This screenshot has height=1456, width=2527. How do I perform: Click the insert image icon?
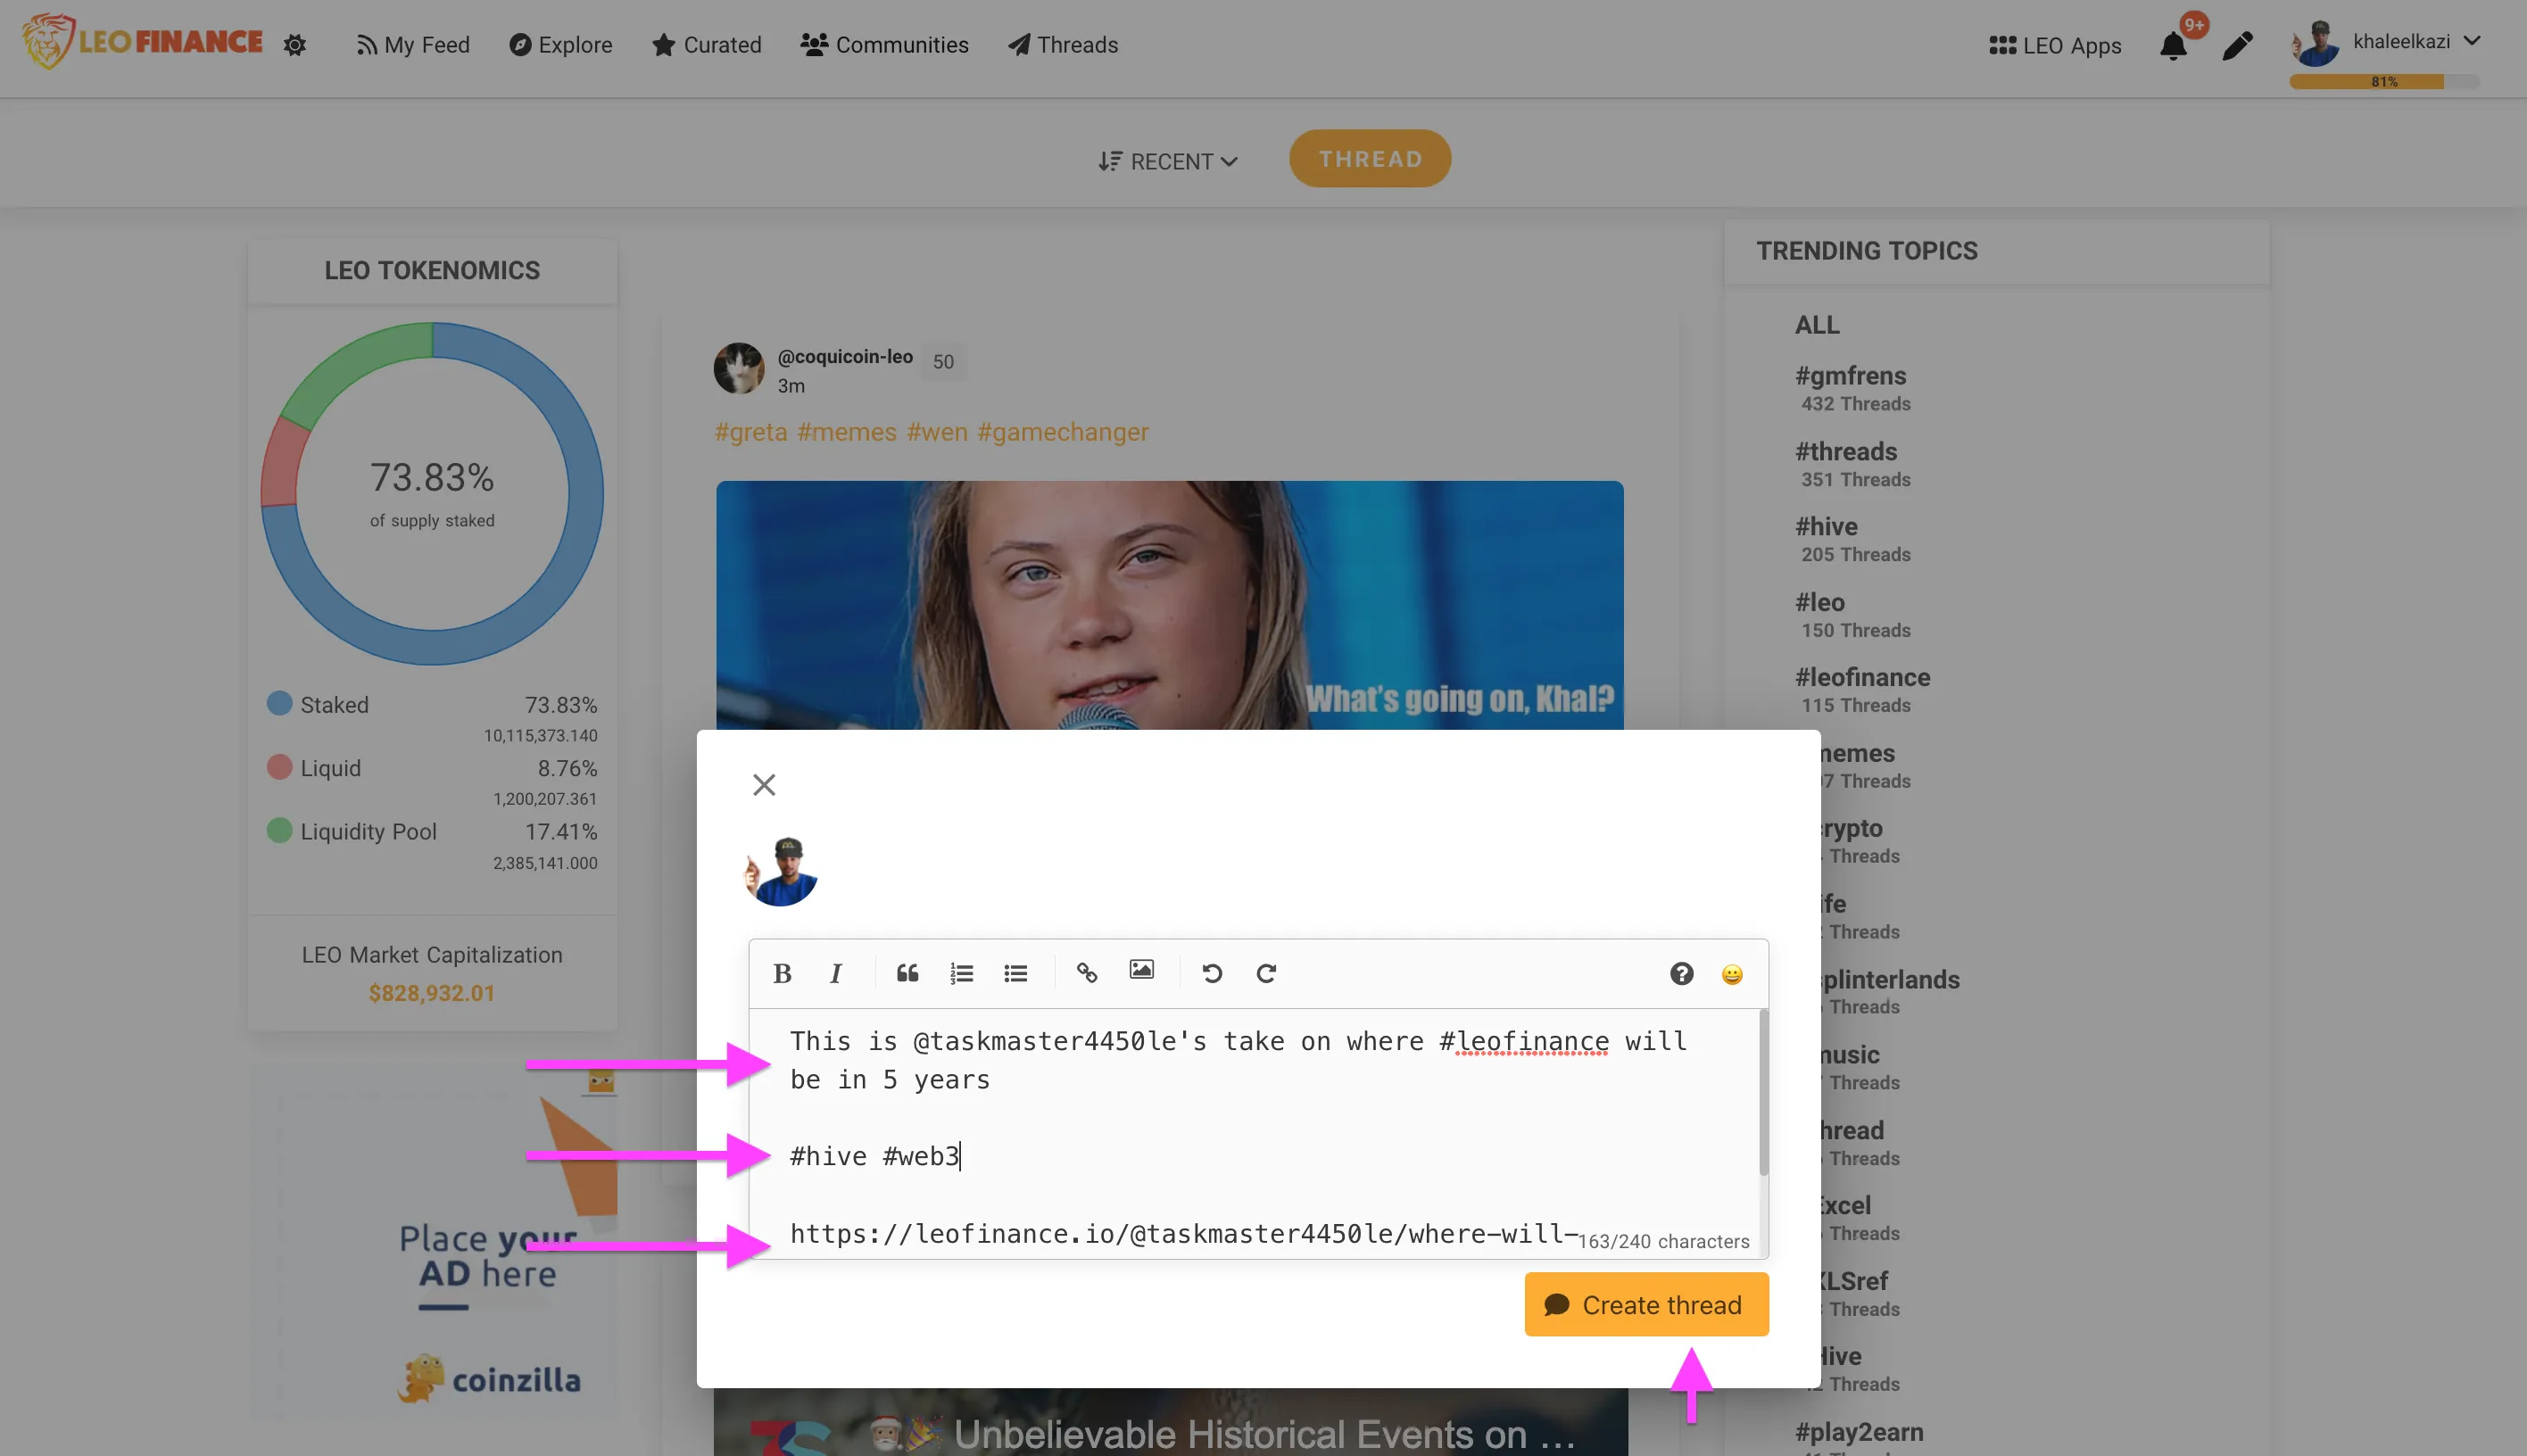(1141, 970)
